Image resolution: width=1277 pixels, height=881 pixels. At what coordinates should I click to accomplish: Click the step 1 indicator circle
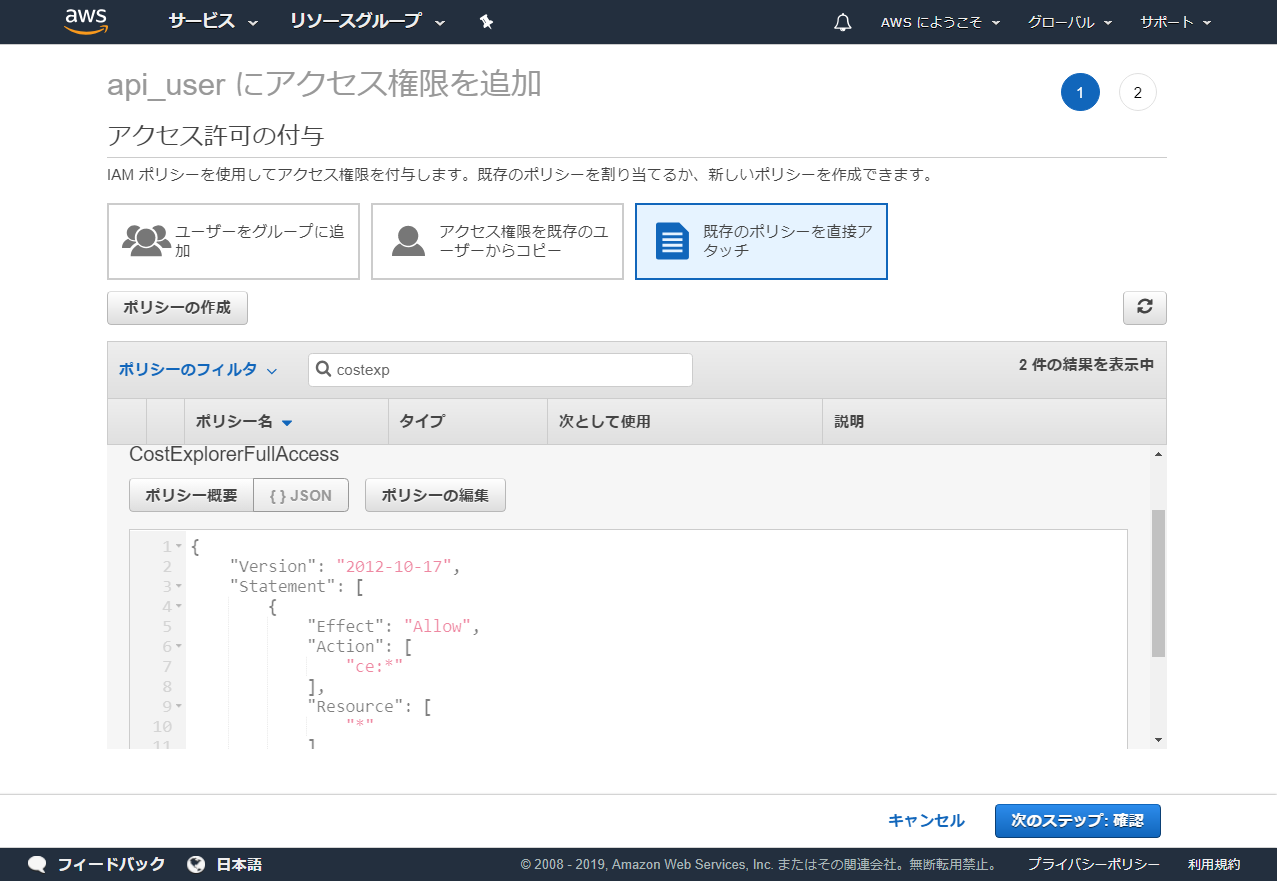coord(1080,93)
